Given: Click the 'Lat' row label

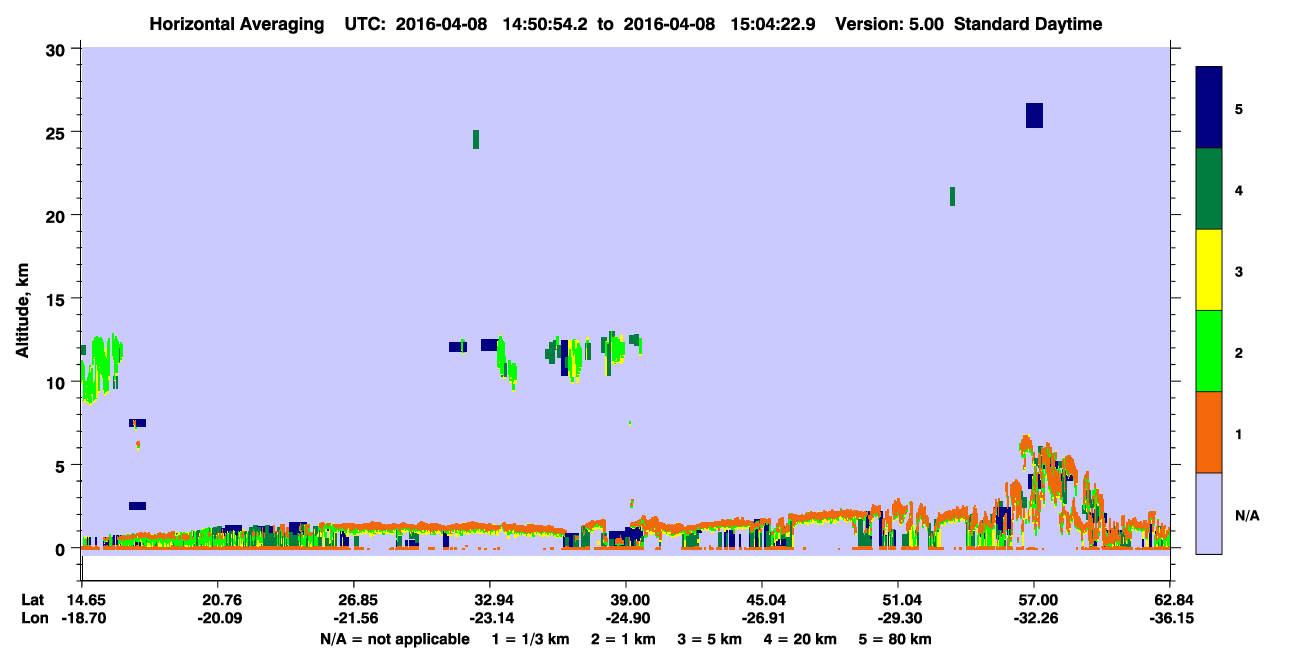Looking at the screenshot, I should tap(33, 600).
